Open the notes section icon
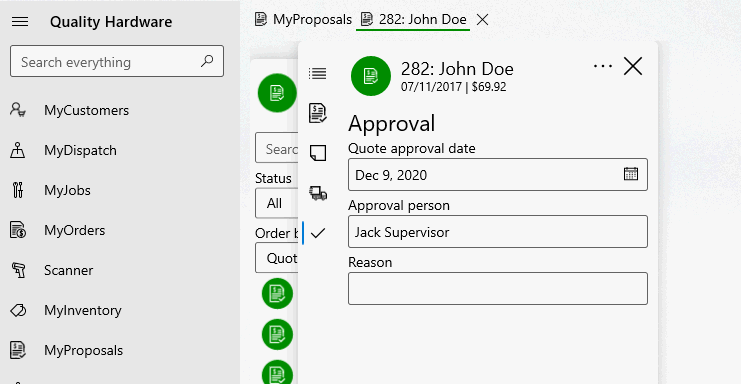Viewport: 741px width, 384px height. [x=318, y=153]
